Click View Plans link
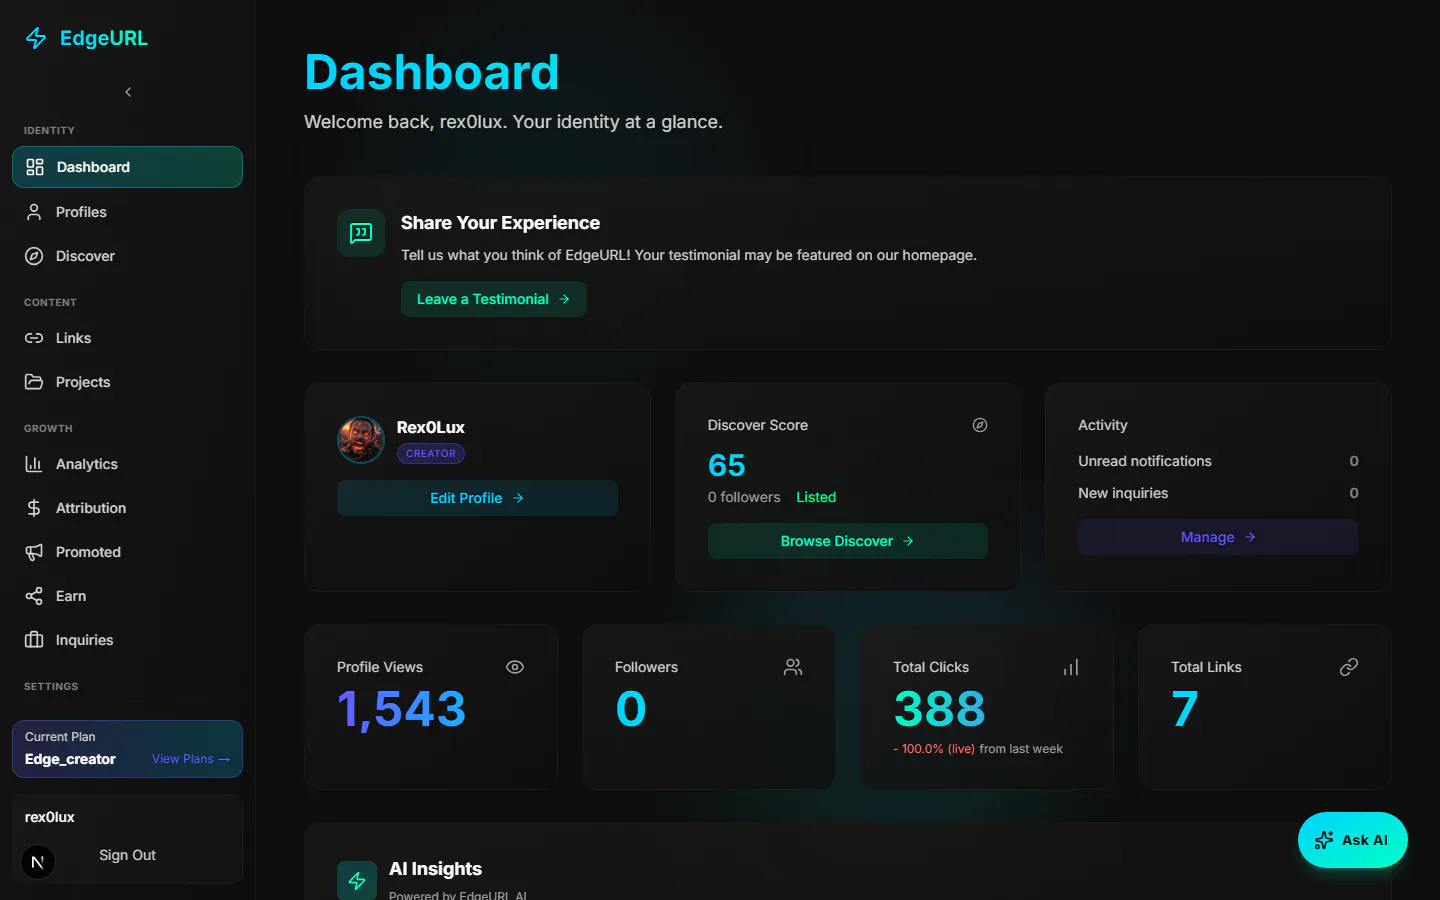Viewport: 1440px width, 900px height. click(x=191, y=759)
